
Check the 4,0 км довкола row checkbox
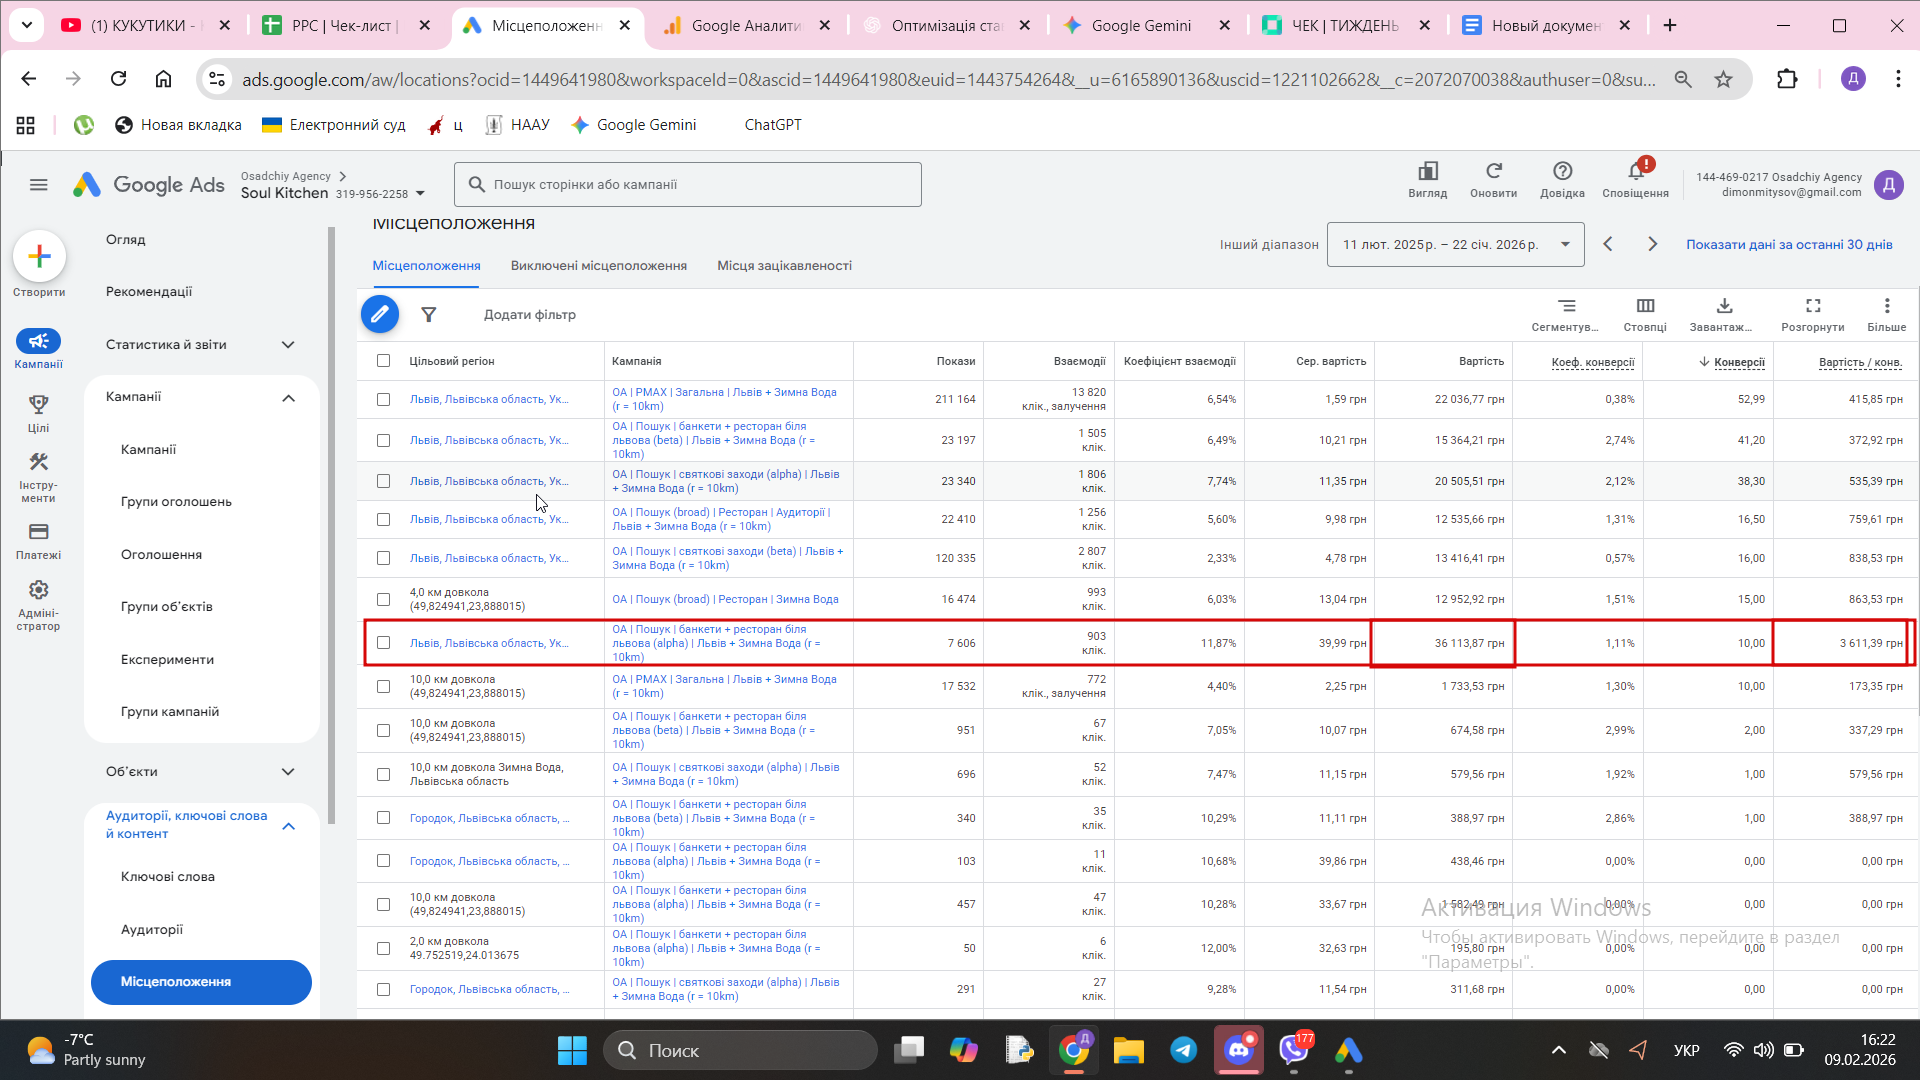point(383,599)
